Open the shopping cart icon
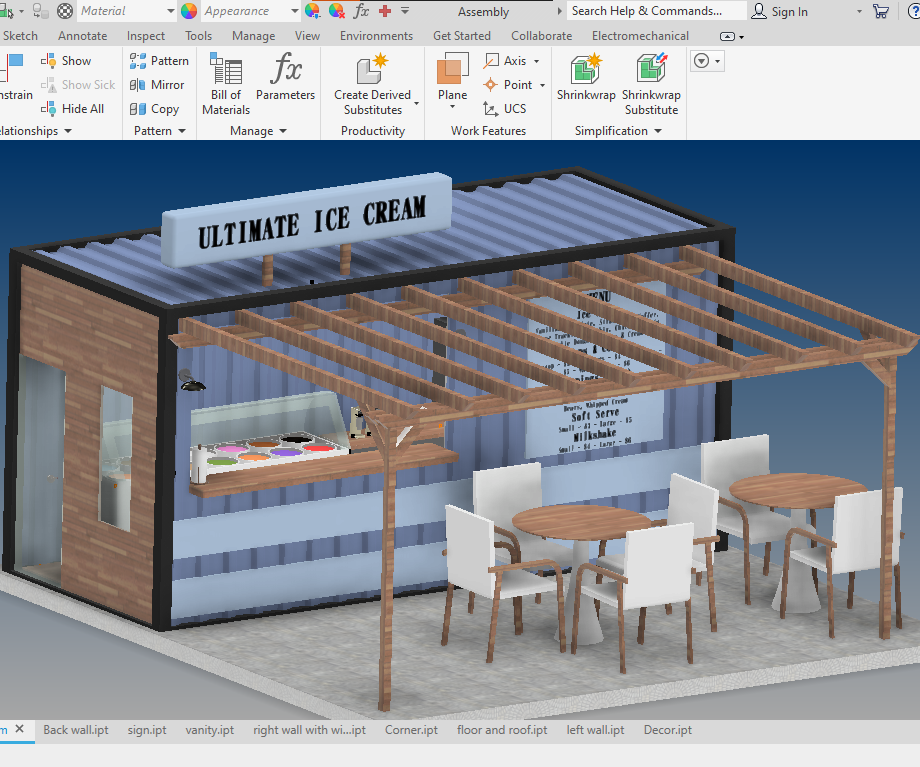The image size is (920, 767). [881, 11]
